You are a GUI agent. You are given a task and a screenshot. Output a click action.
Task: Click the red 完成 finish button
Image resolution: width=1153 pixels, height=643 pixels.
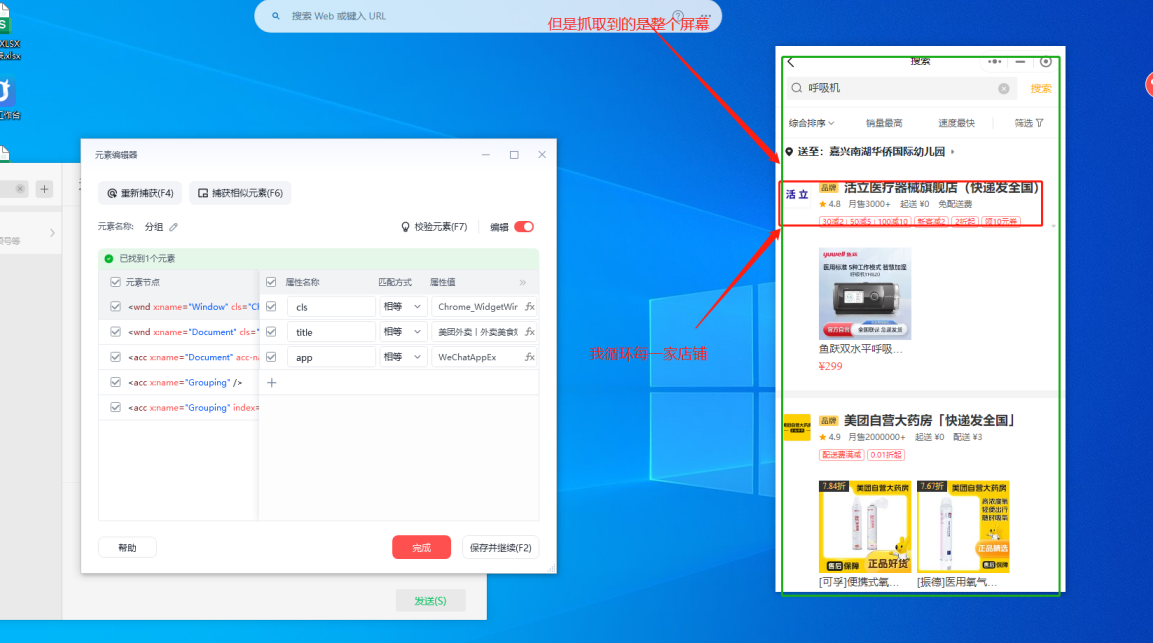(421, 547)
